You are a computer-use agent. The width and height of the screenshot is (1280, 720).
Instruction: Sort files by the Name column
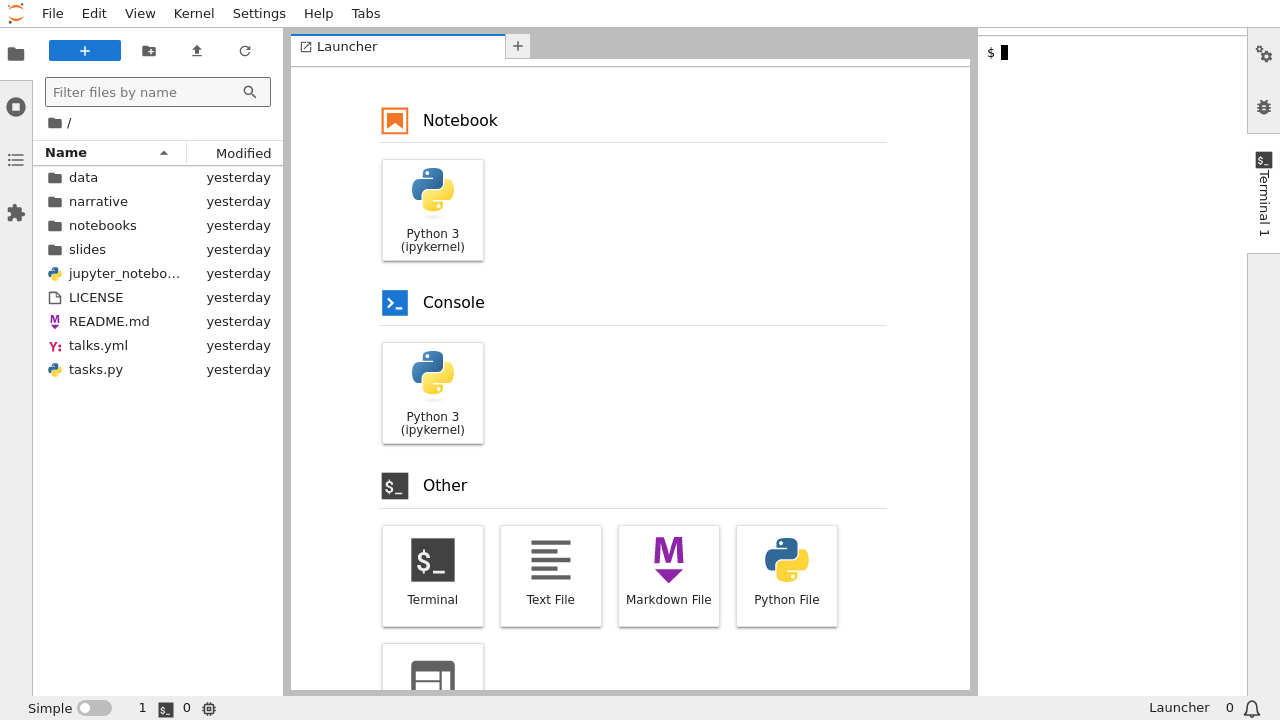click(109, 153)
